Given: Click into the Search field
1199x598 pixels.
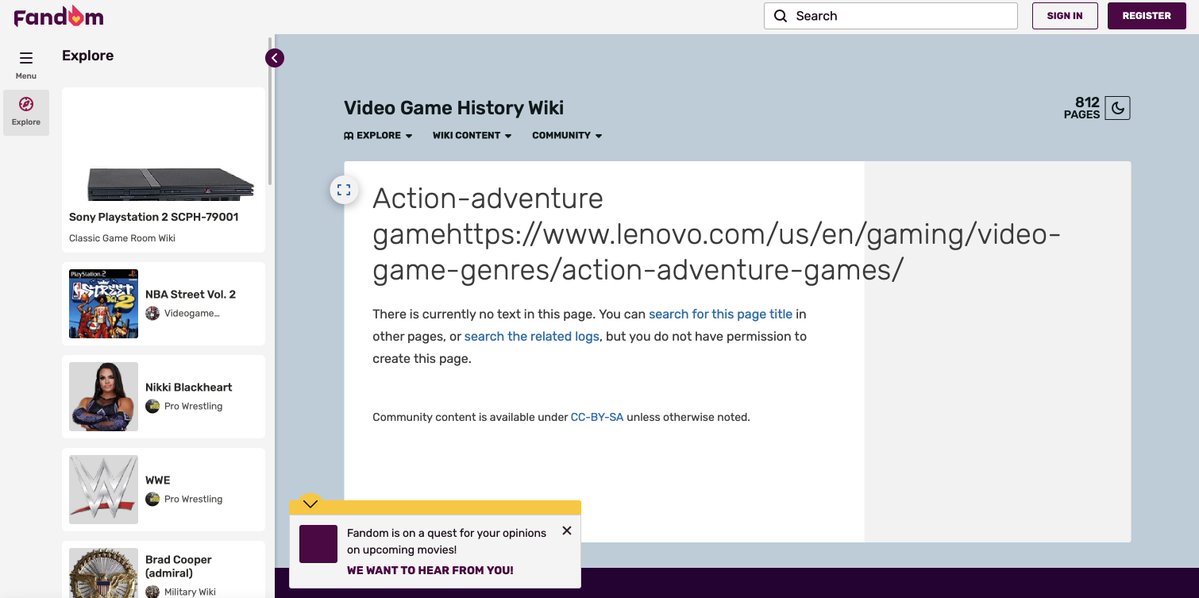Looking at the screenshot, I should (x=891, y=16).
